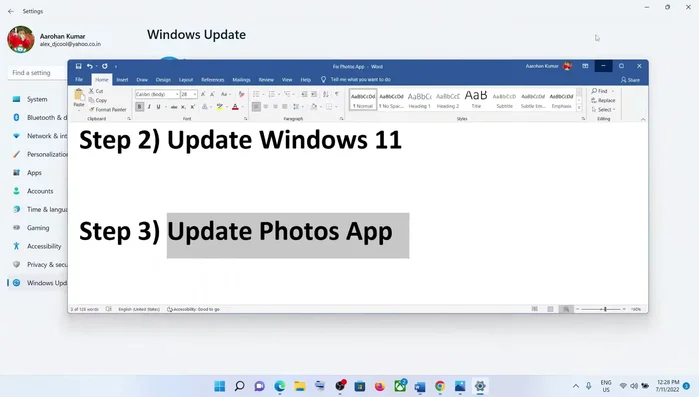Image resolution: width=699 pixels, height=397 pixels.
Task: Open the underline style dropdown arrow
Action: (x=166, y=107)
